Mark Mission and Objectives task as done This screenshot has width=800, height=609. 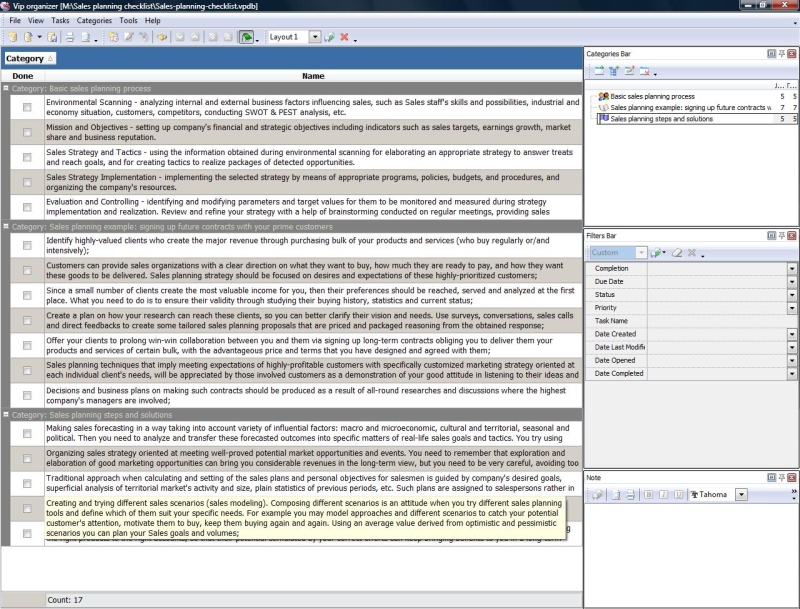(27, 132)
